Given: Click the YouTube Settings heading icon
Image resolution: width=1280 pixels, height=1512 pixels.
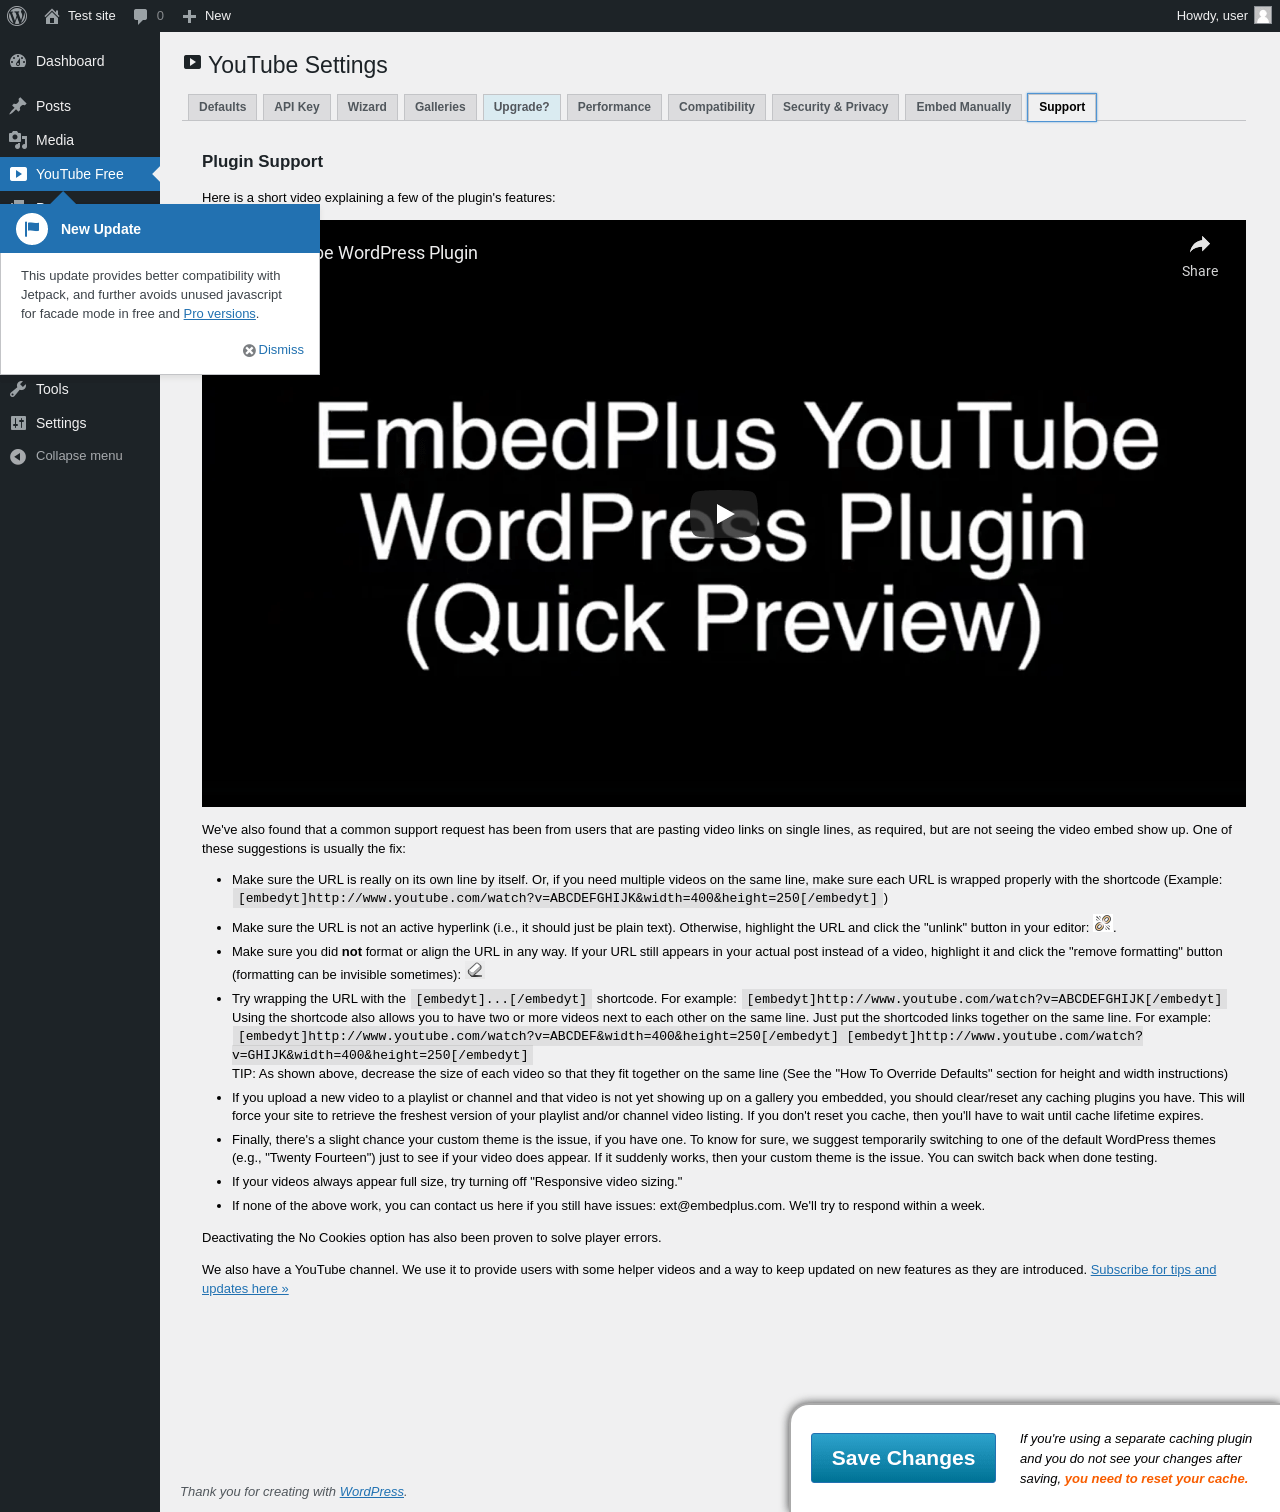Looking at the screenshot, I should (192, 62).
